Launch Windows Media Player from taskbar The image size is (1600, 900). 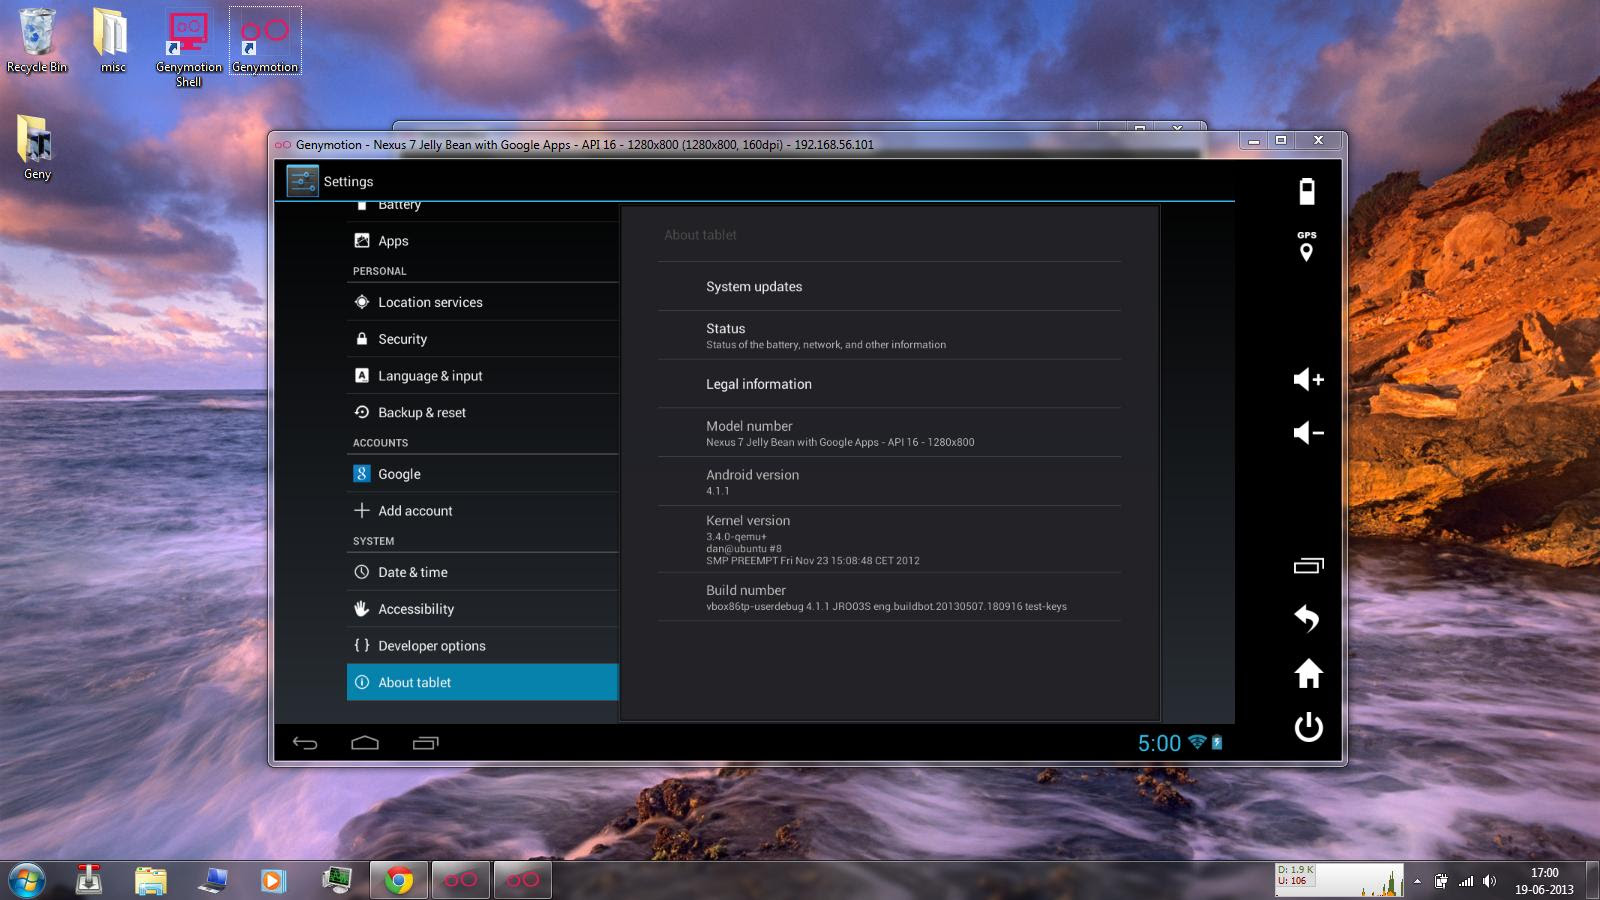(273, 880)
